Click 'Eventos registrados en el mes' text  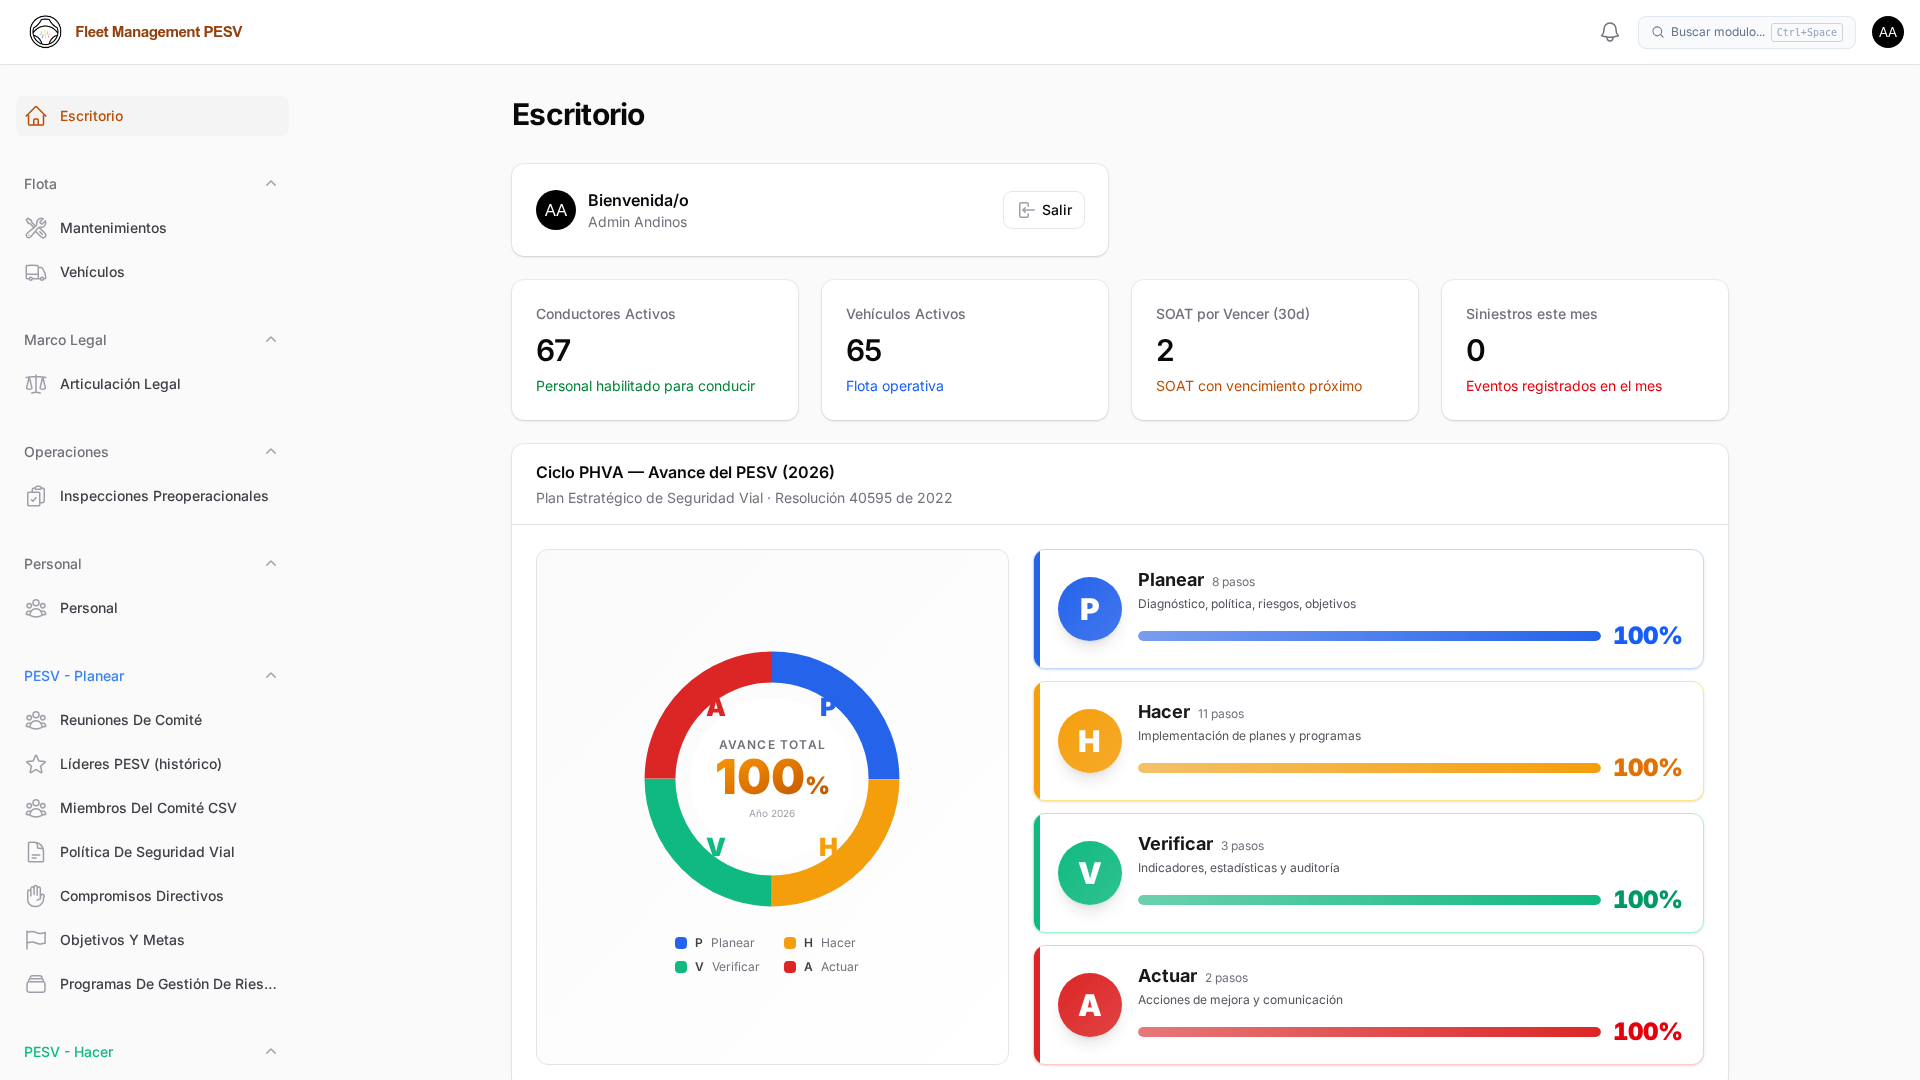click(x=1564, y=386)
